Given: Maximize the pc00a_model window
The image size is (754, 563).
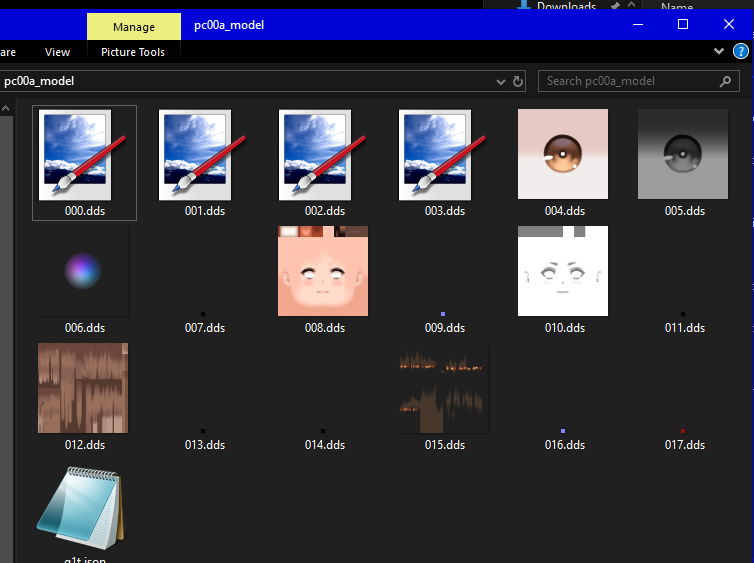Looking at the screenshot, I should pos(683,25).
